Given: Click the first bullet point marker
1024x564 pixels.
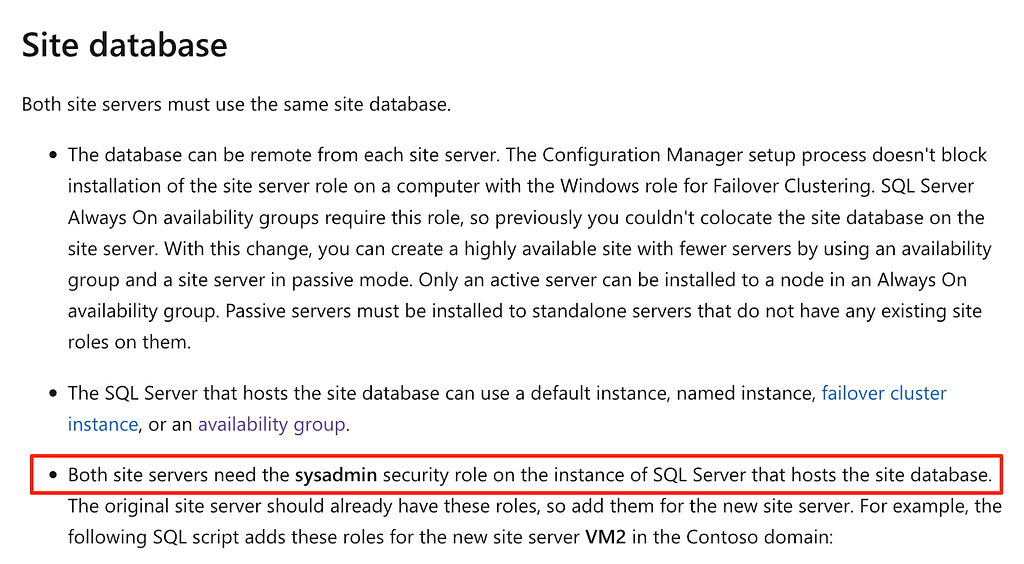Looking at the screenshot, I should pyautogui.click(x=52, y=156).
